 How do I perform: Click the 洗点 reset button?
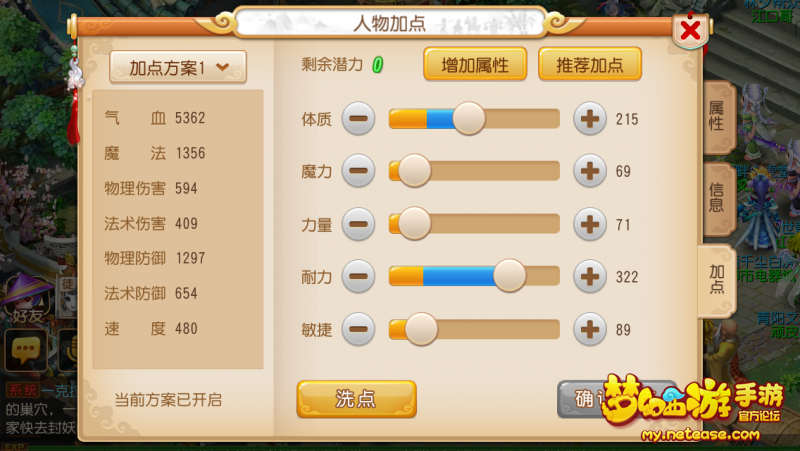click(x=357, y=399)
